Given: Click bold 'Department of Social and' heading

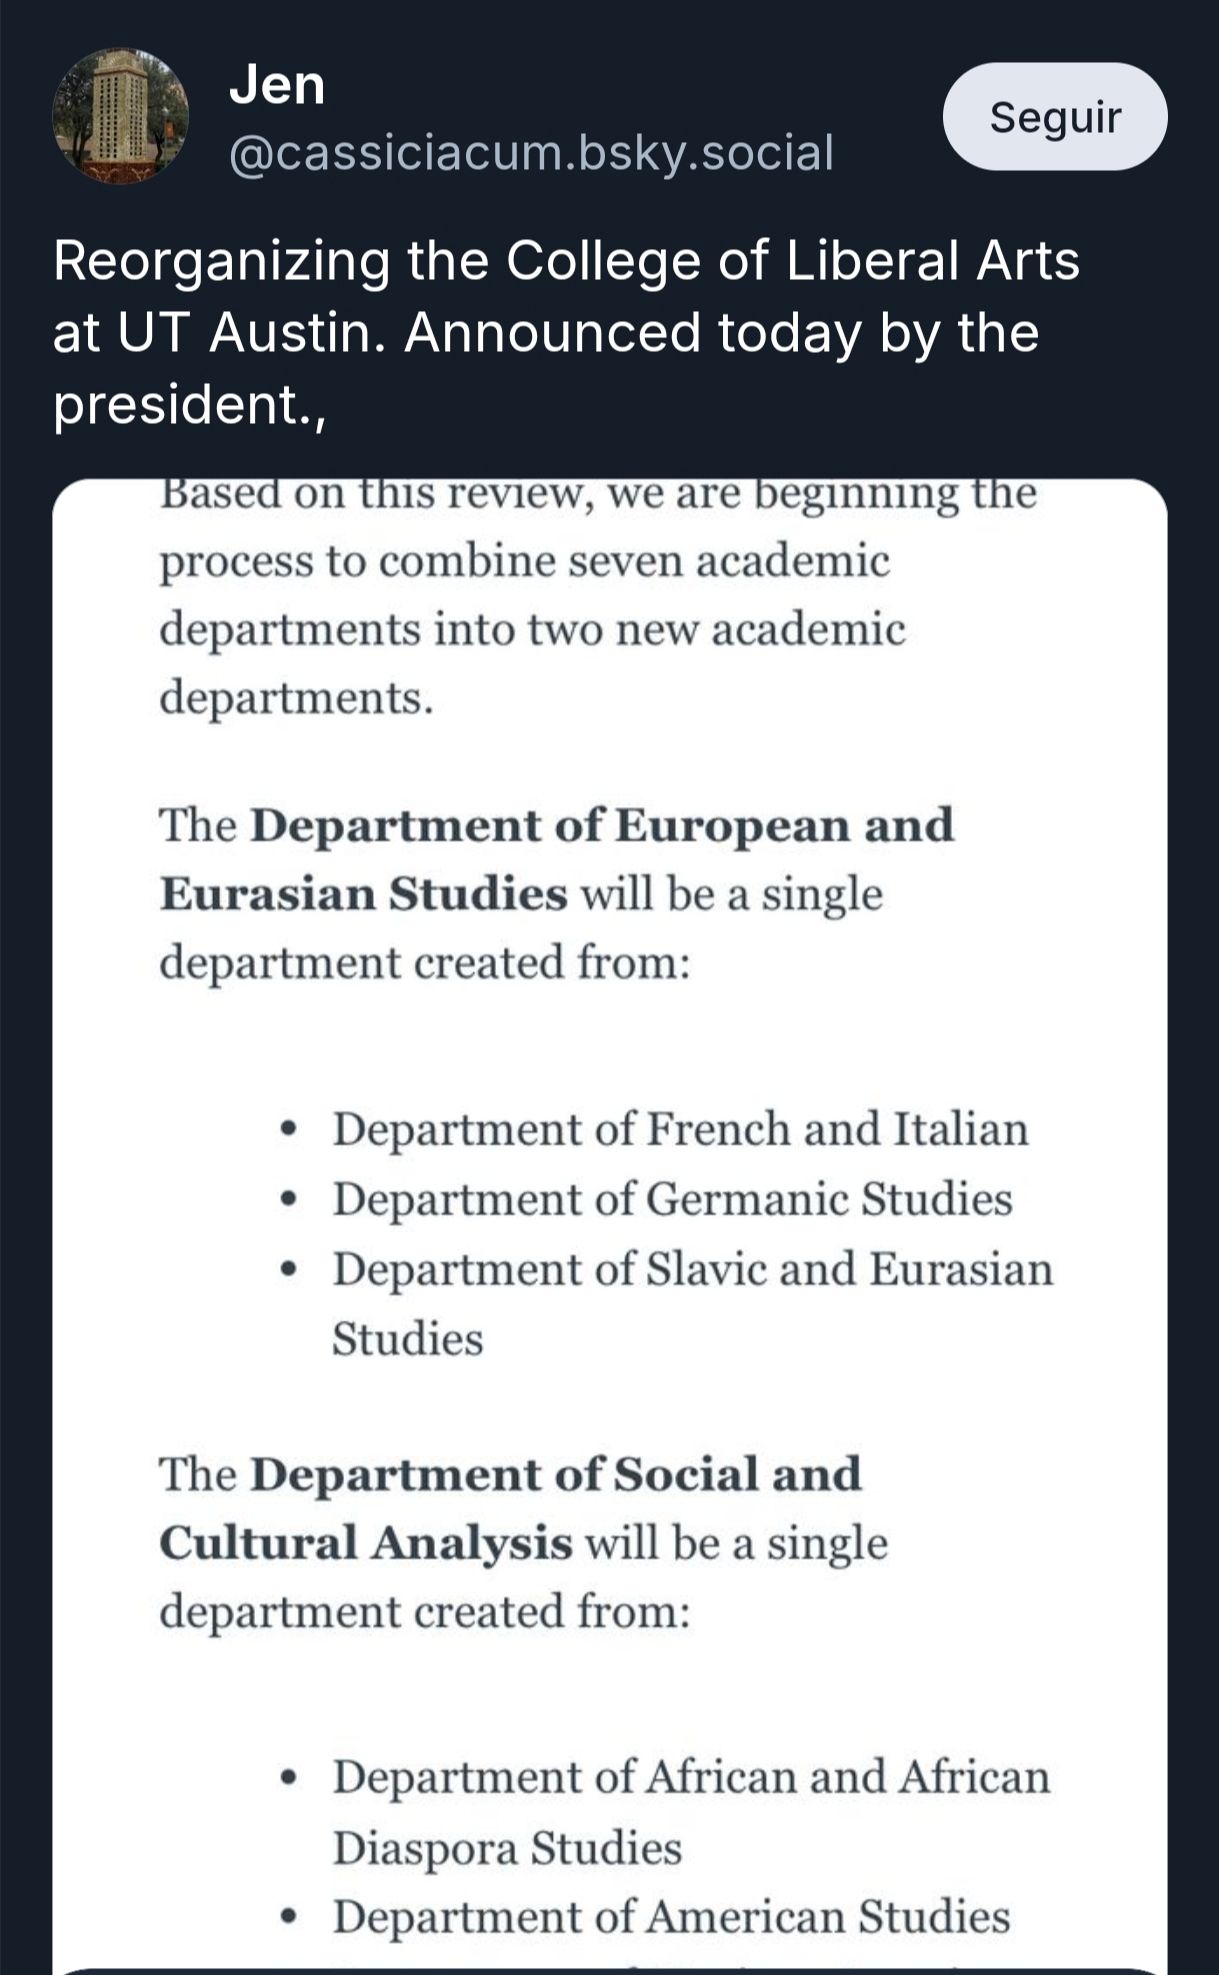Looking at the screenshot, I should click(x=555, y=1475).
